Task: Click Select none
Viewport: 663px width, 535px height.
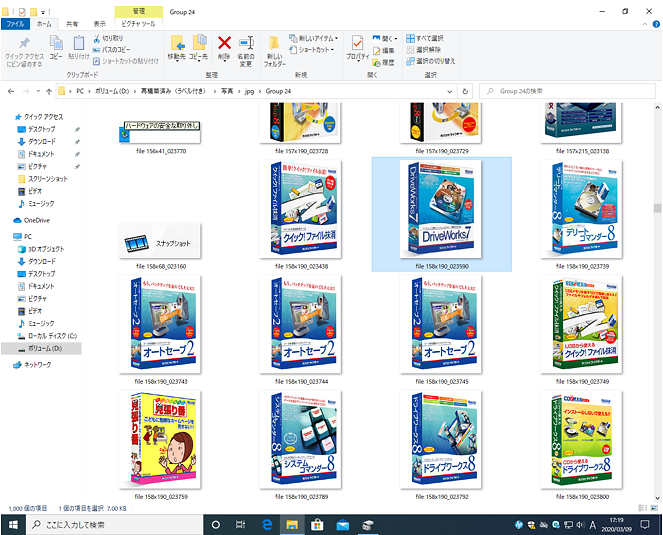Action: click(424, 50)
